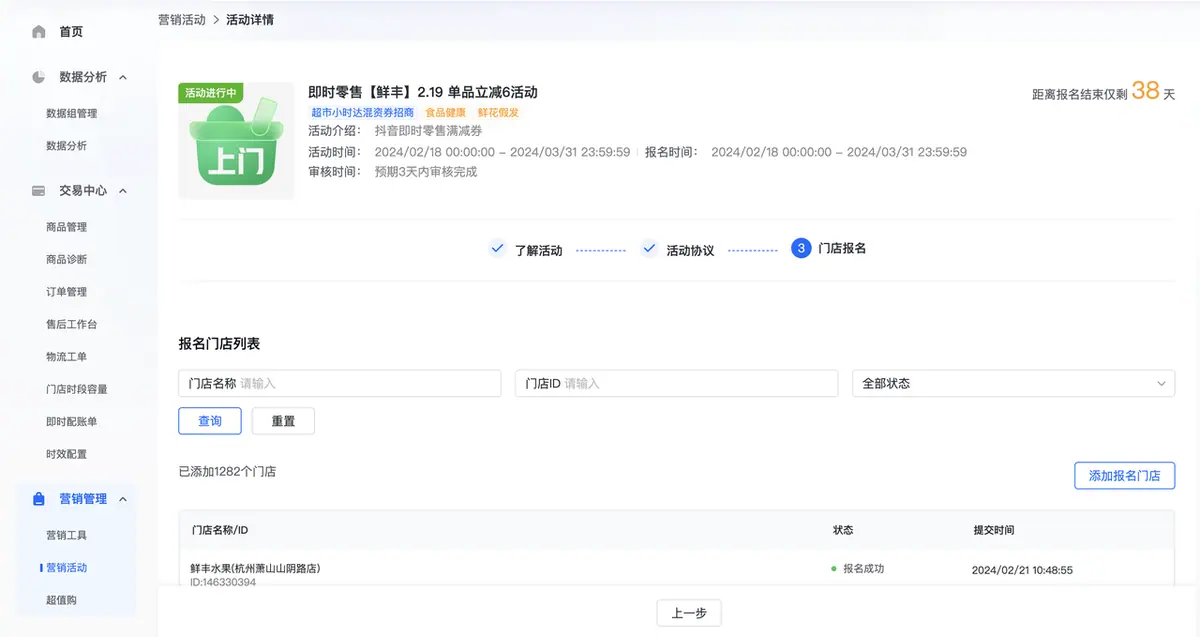
Task: Navigate to 订单管理
Action: (x=66, y=292)
